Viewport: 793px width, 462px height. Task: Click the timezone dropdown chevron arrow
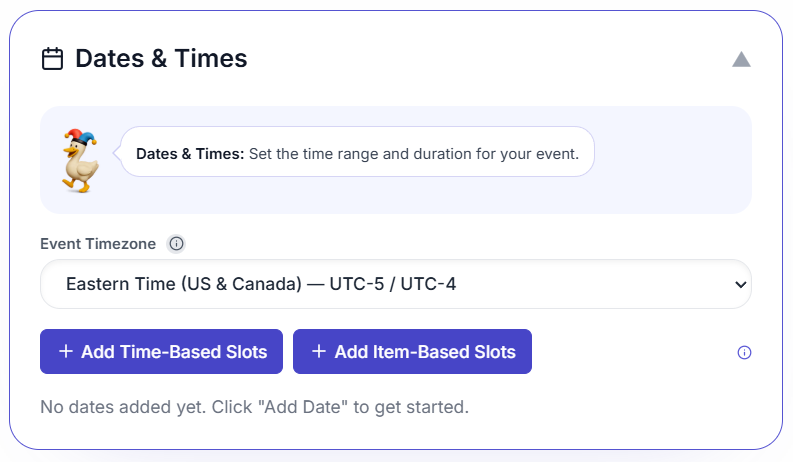[740, 284]
